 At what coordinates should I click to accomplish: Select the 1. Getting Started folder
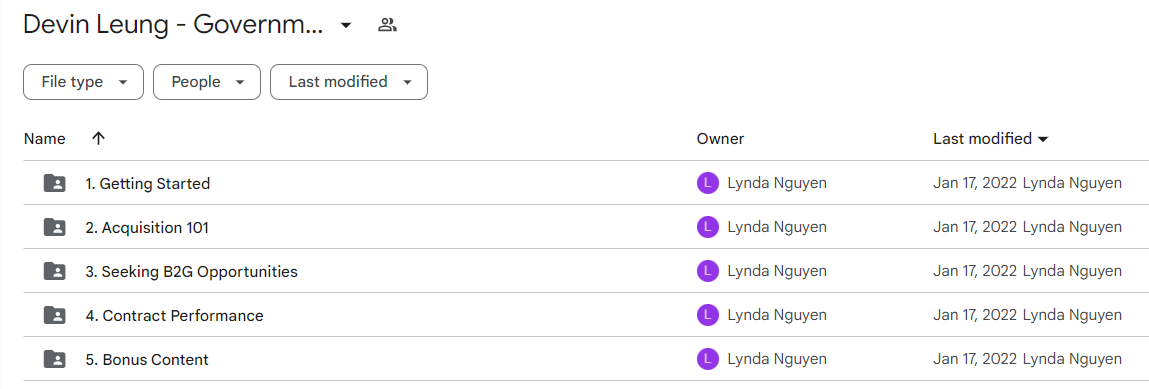148,184
